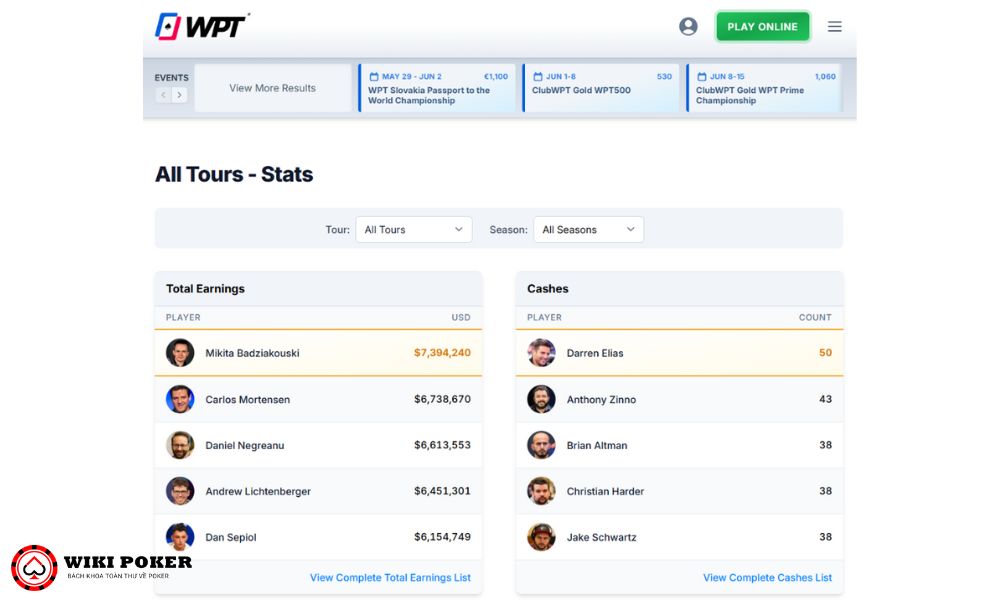The height and width of the screenshot is (600, 1000).
Task: Select player name Carlos Mortensen
Action: coord(247,400)
